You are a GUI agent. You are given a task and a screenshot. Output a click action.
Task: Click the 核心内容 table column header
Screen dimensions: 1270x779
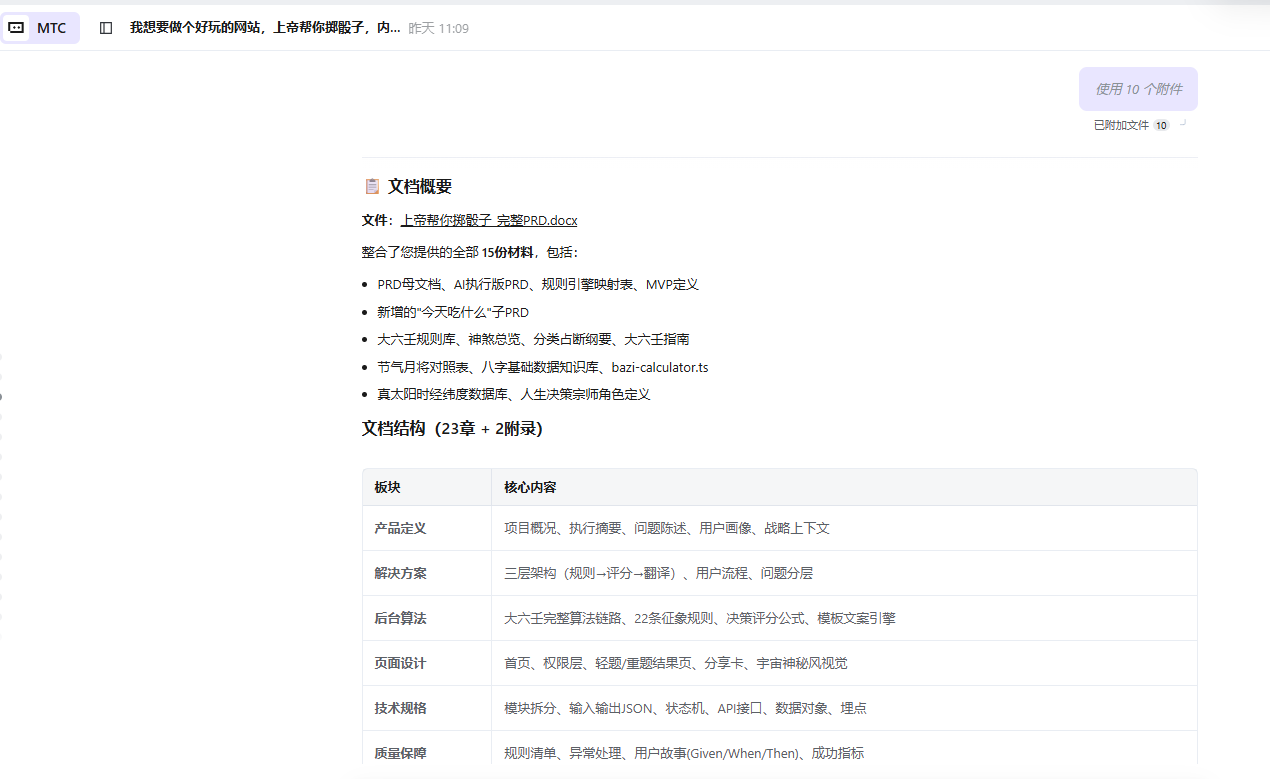pos(530,487)
